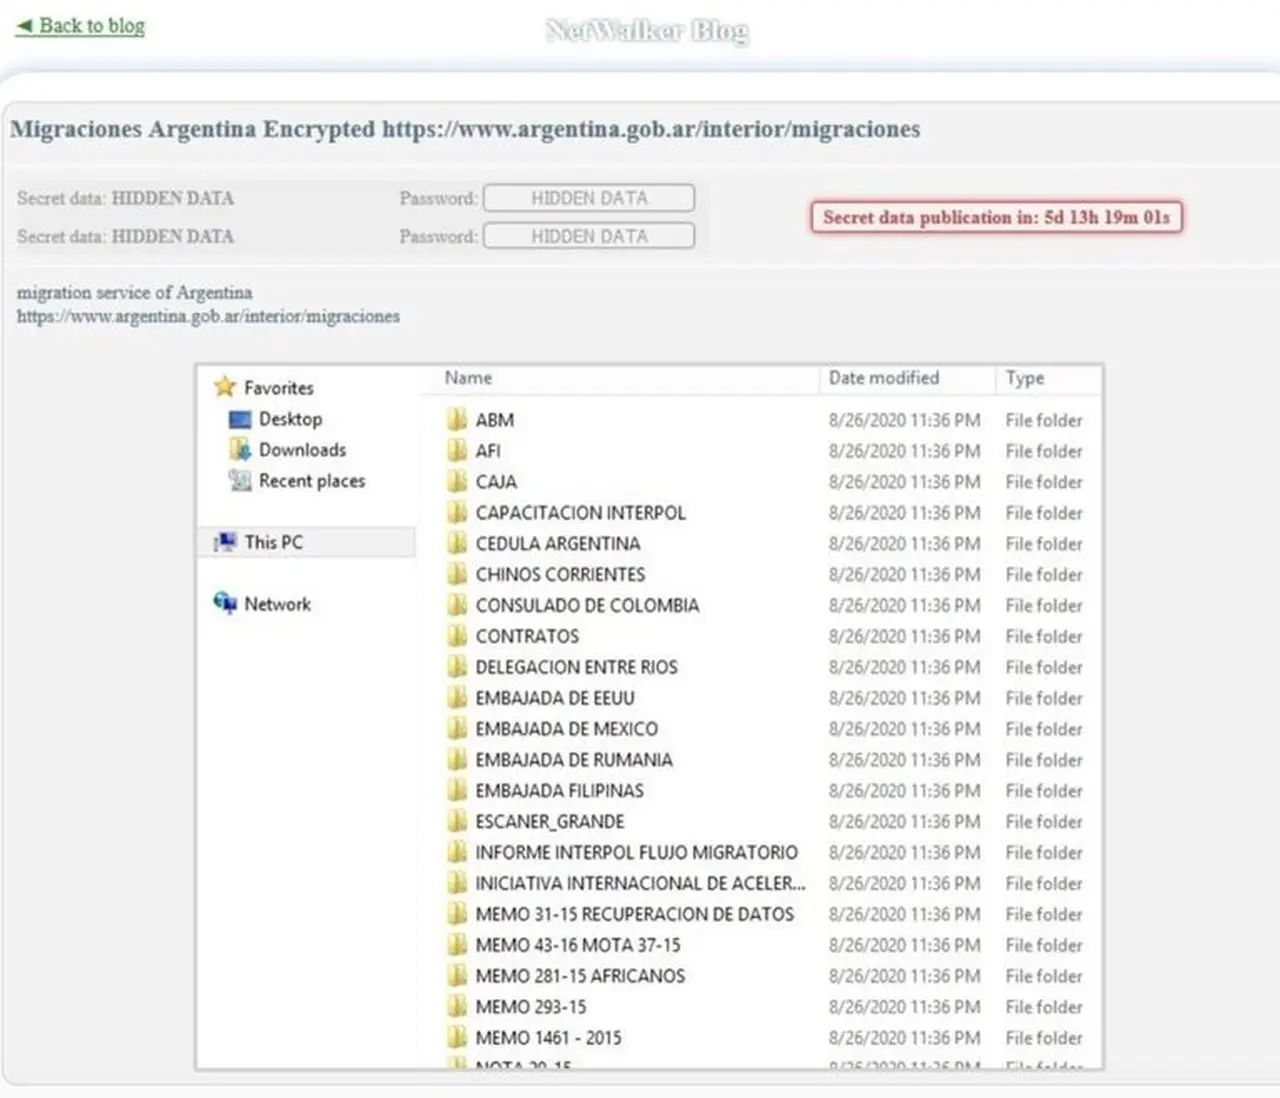Select the This PC label
Image resolution: width=1280 pixels, height=1098 pixels.
point(273,542)
